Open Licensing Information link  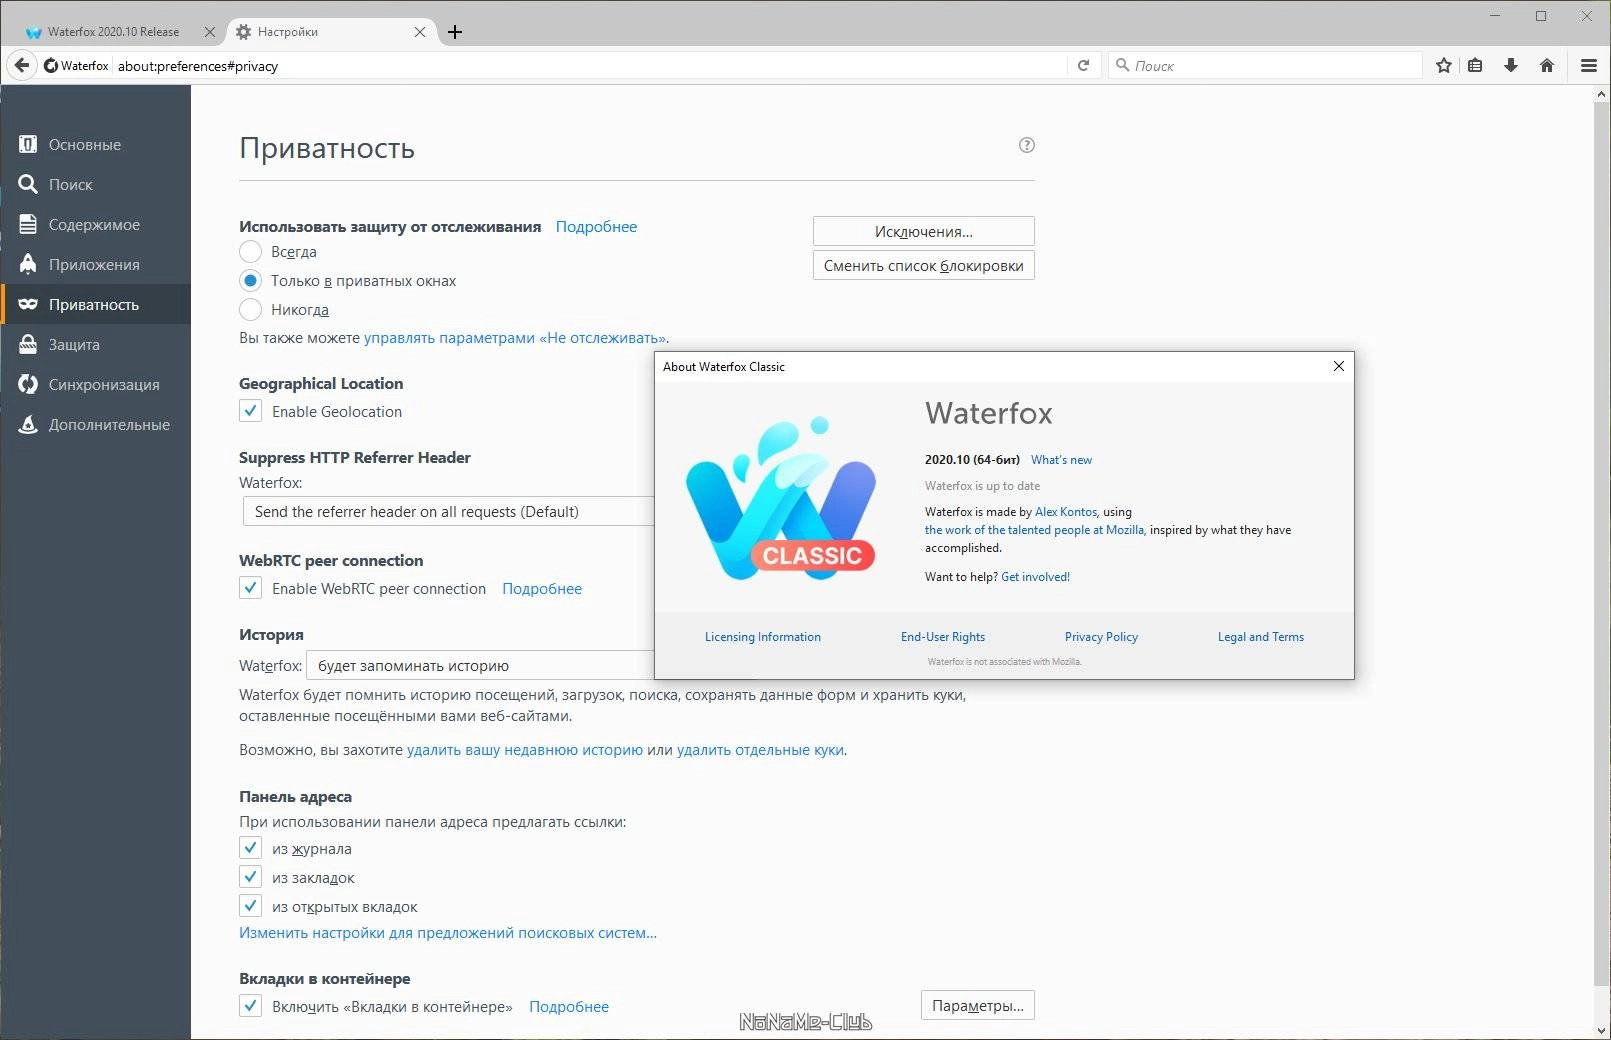click(x=762, y=637)
